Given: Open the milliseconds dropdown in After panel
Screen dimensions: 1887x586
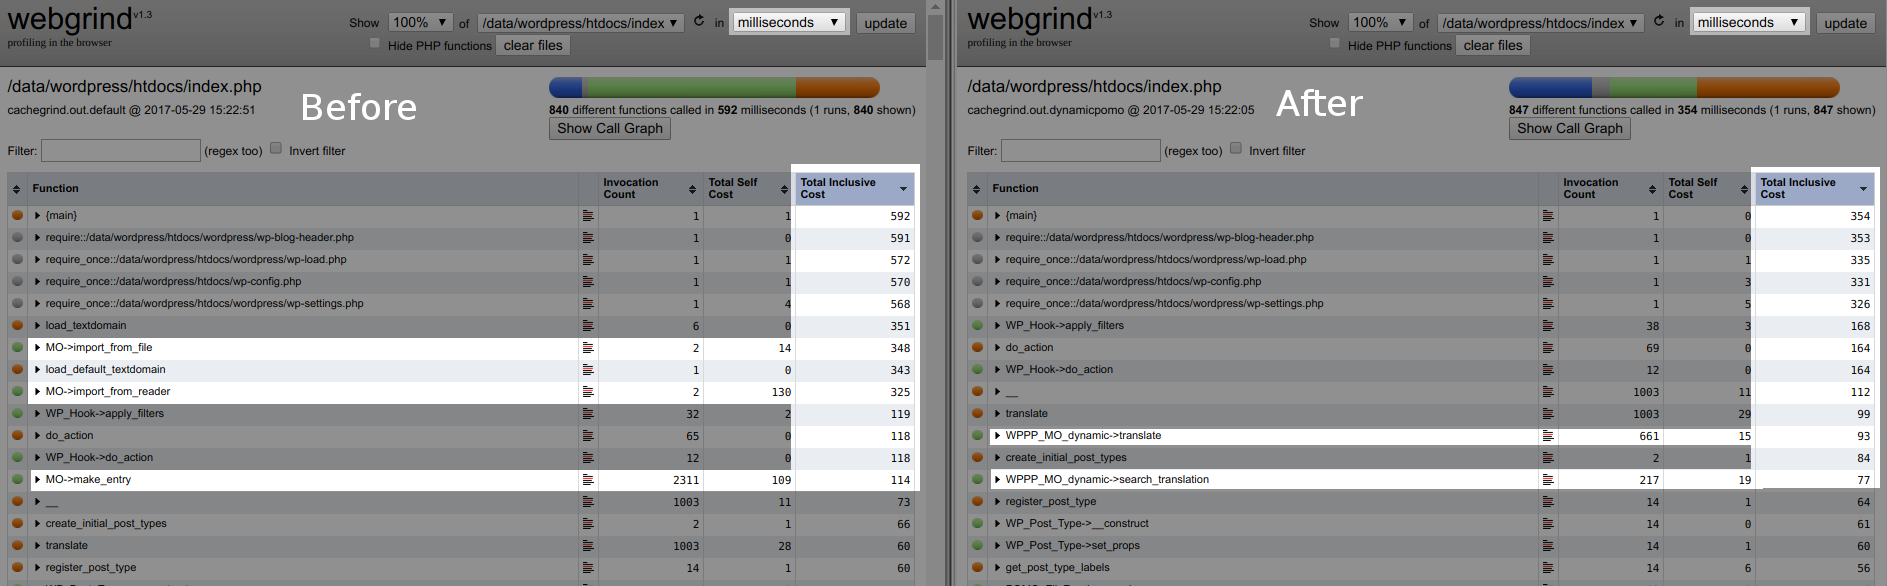Looking at the screenshot, I should [1749, 22].
